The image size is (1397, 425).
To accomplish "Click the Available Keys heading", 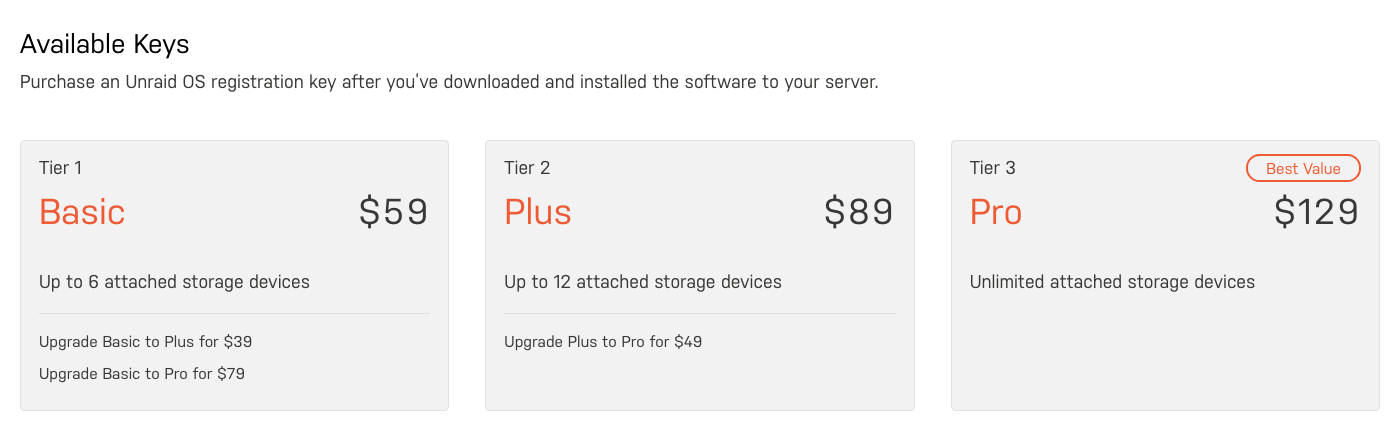I will pos(105,44).
